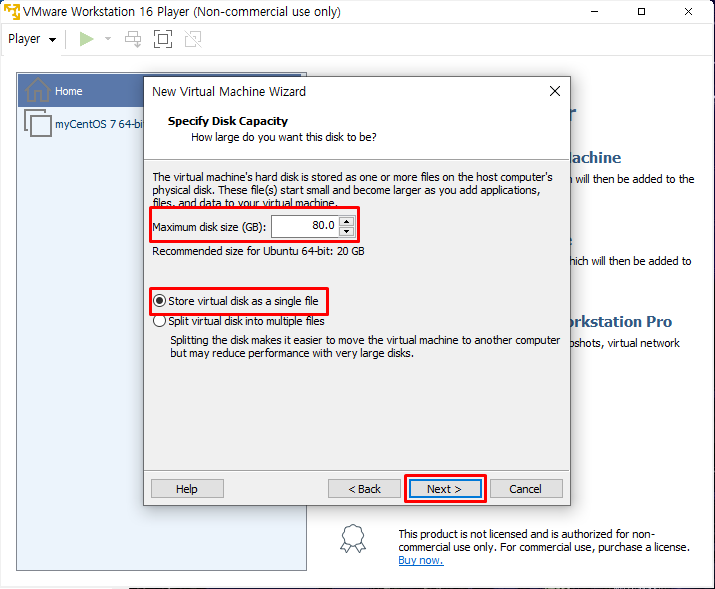Click the VMware Workstation title bar logo
Screen dimensions: 715x589
(x=12, y=11)
